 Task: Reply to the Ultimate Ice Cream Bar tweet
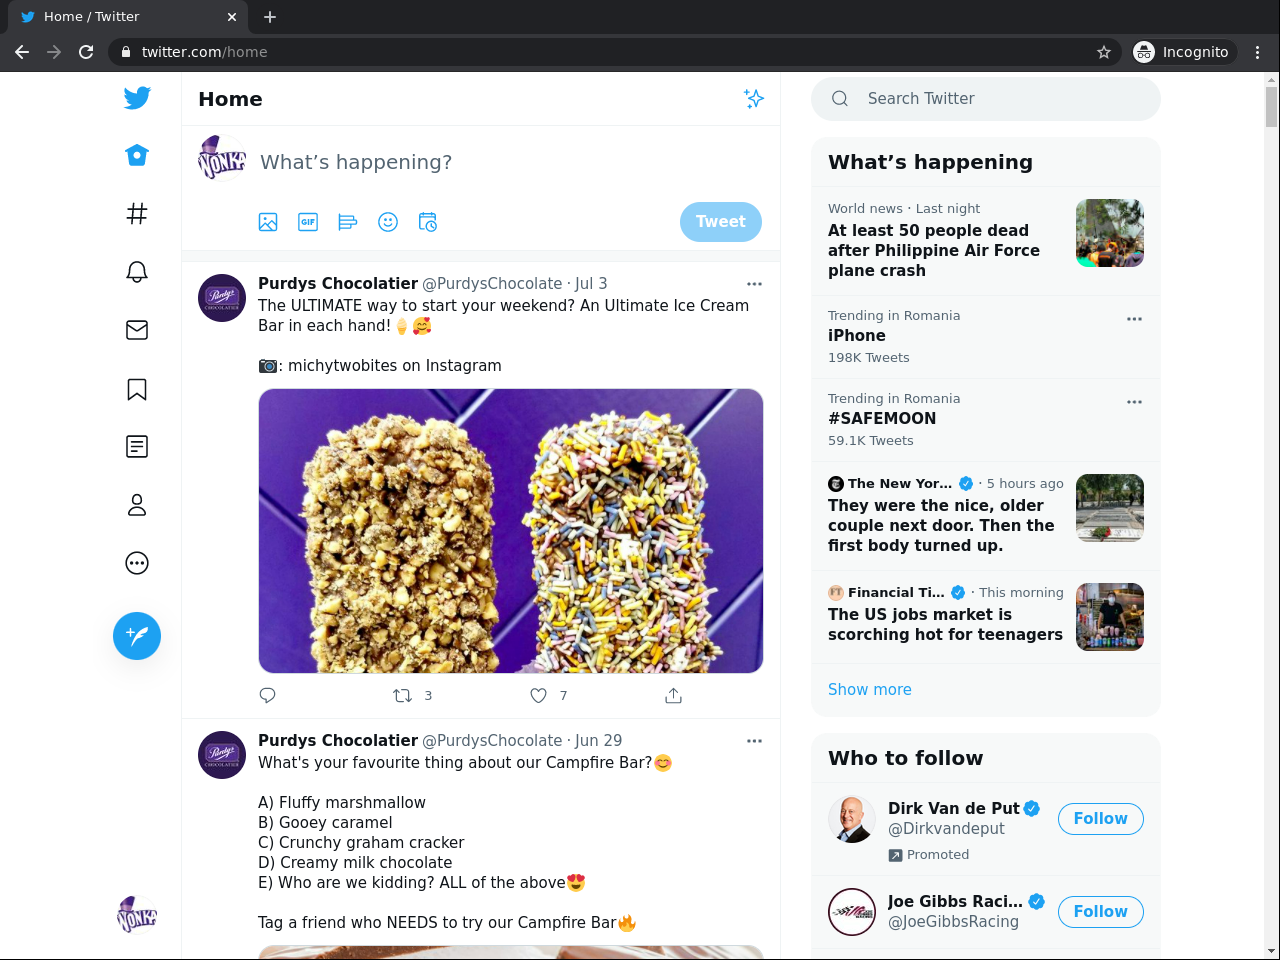click(x=267, y=695)
